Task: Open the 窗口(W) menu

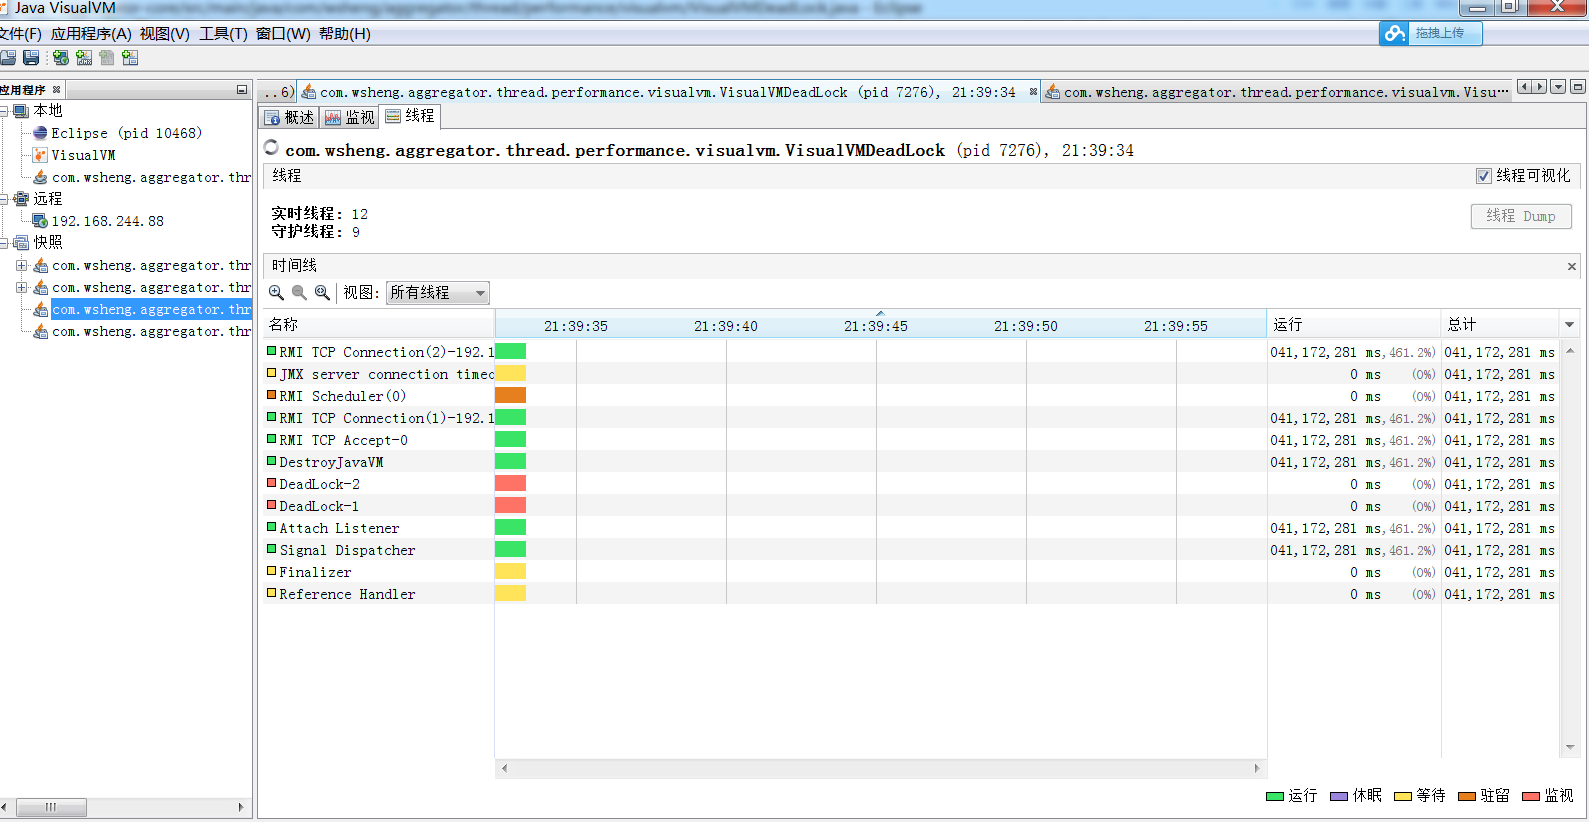Action: [x=283, y=34]
